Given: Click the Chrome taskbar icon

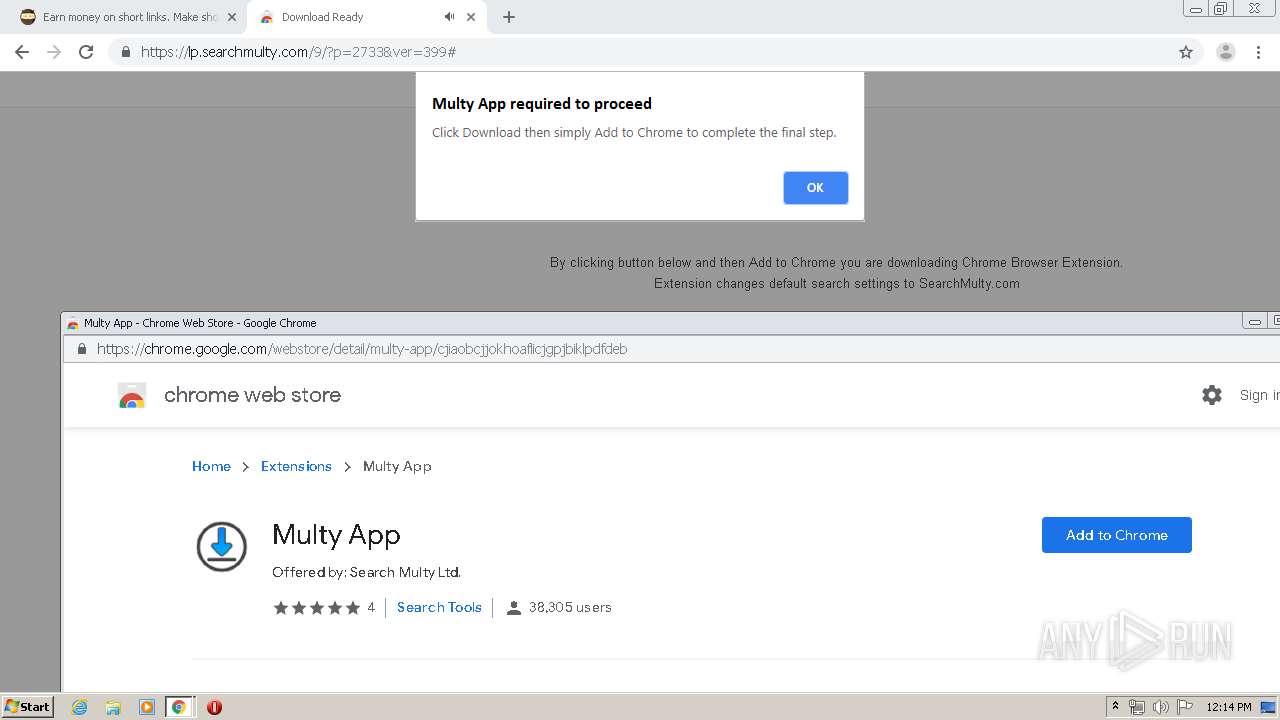Looking at the screenshot, I should pos(178,707).
